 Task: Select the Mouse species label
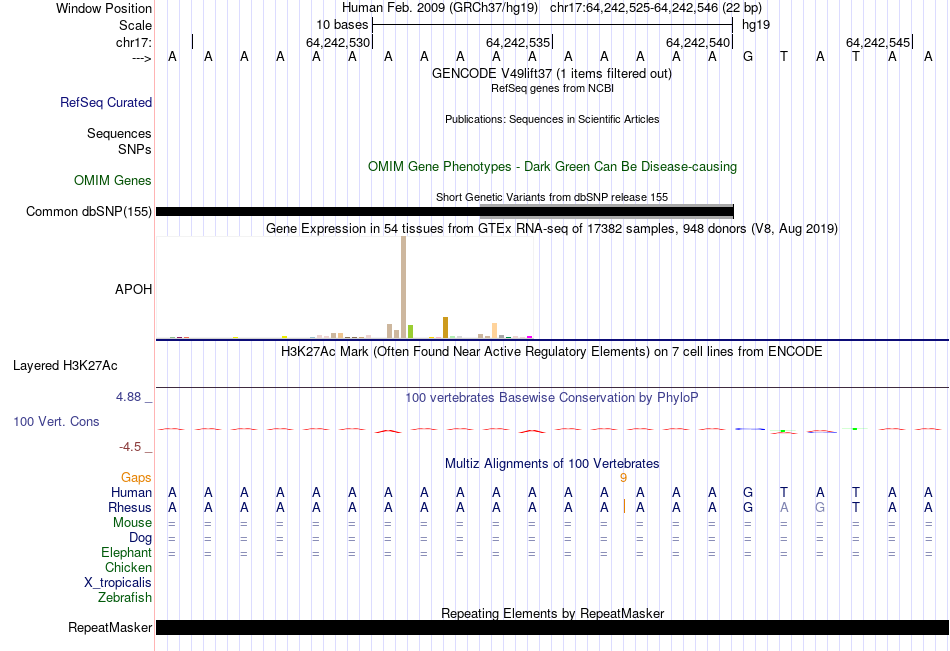pyautogui.click(x=132, y=522)
